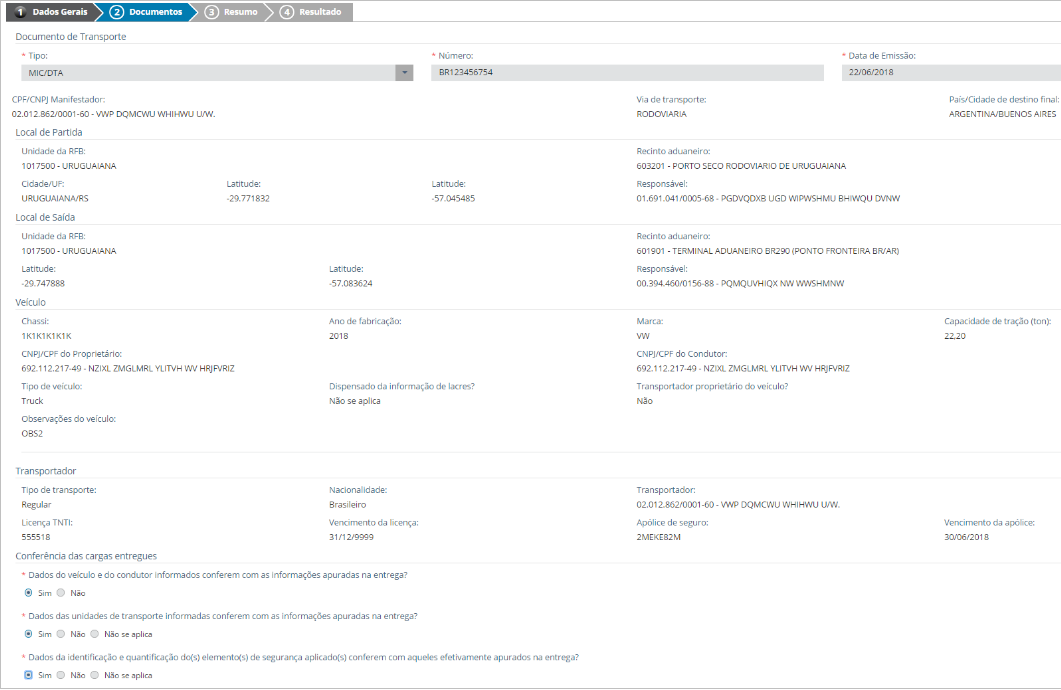Click the dropdown arrow on the Tipo field
This screenshot has height=690, width=1061.
coord(403,71)
